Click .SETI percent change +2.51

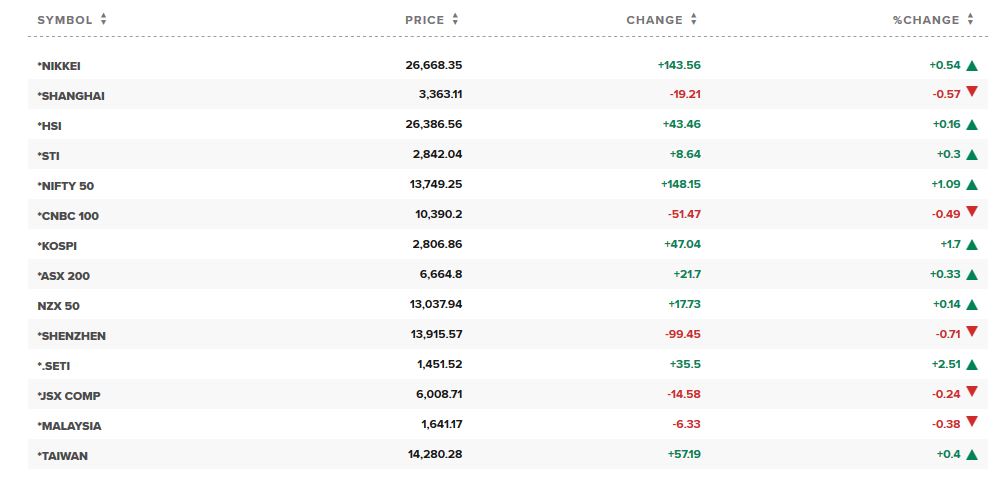point(946,364)
